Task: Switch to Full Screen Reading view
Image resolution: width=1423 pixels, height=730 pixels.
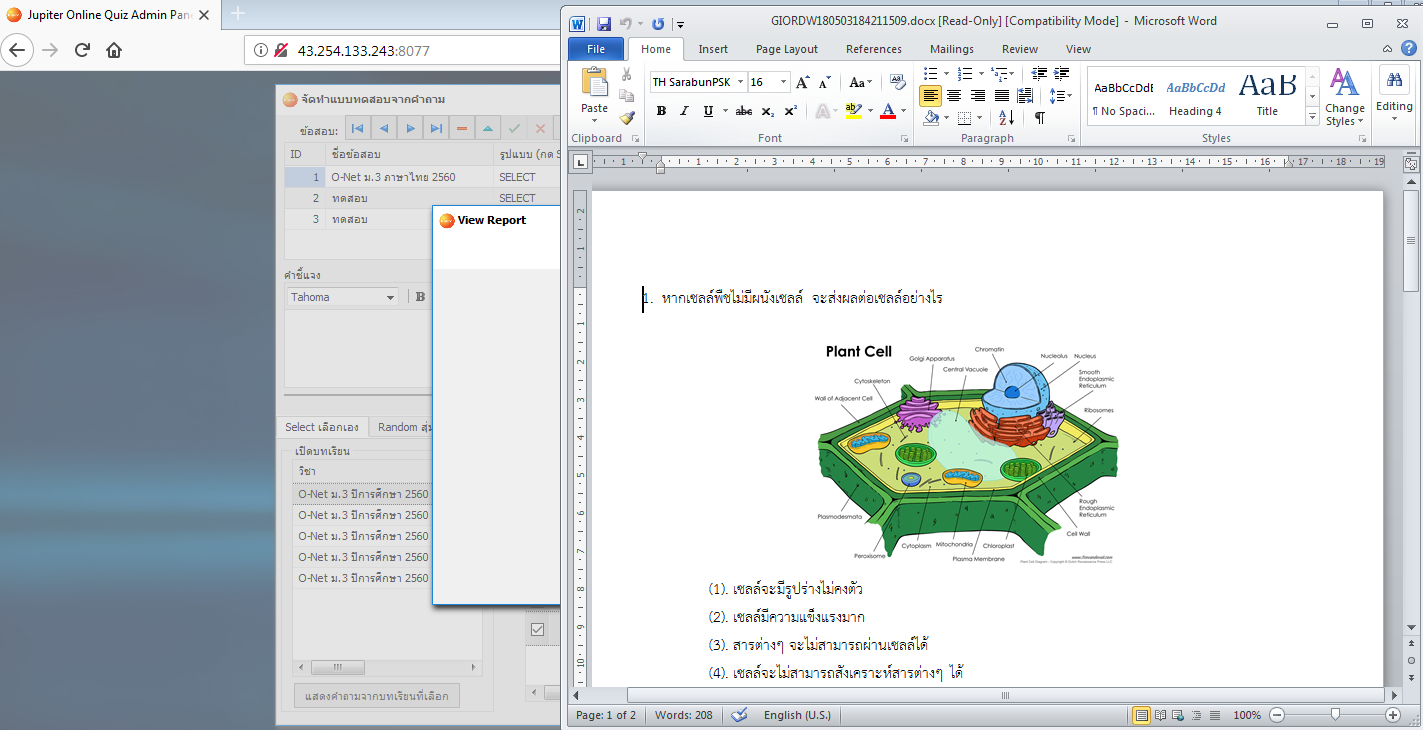Action: 1159,715
